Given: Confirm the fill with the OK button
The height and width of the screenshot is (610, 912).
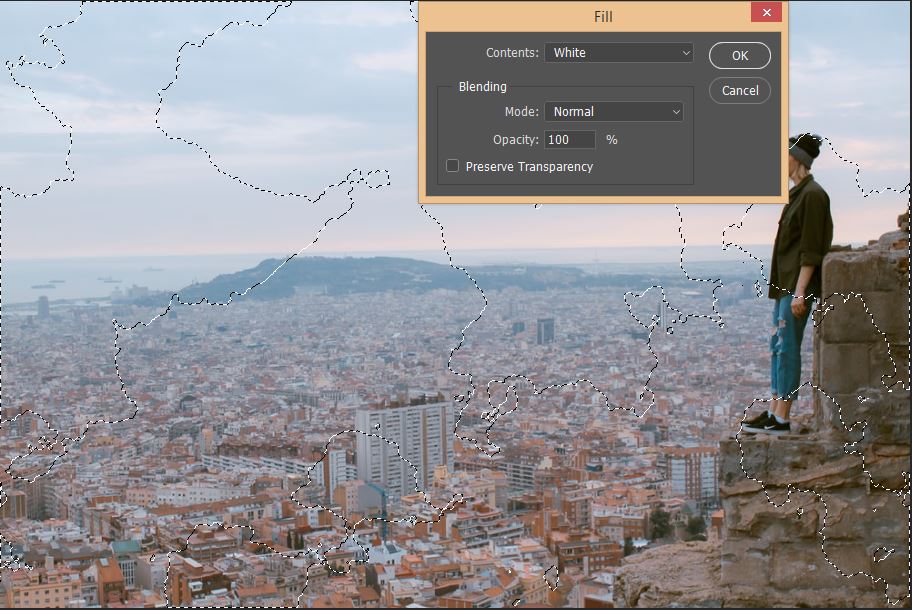Looking at the screenshot, I should (x=740, y=55).
